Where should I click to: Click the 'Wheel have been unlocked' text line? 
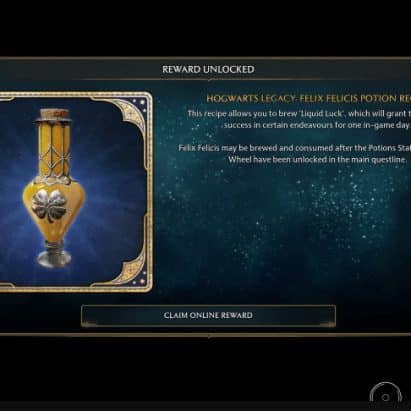(x=318, y=160)
